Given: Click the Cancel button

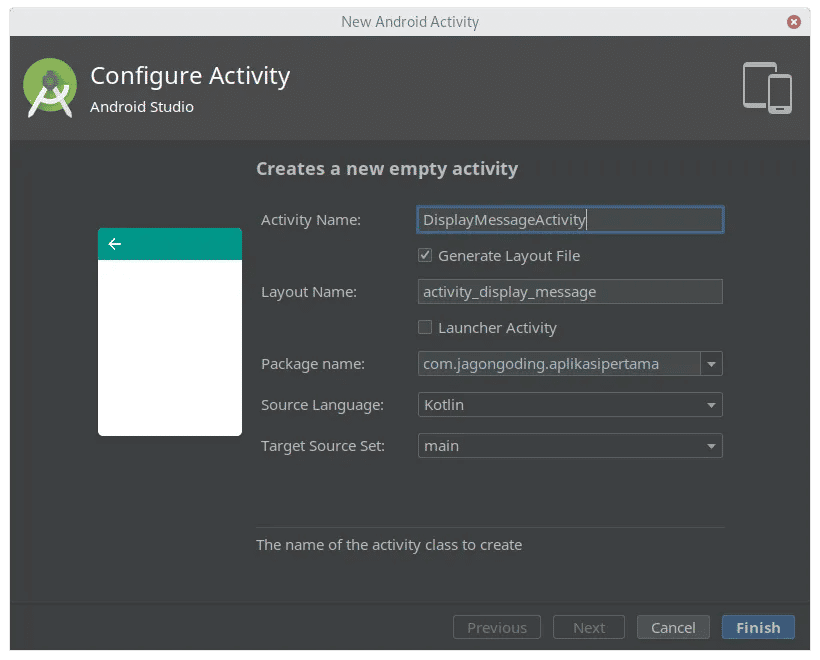Looking at the screenshot, I should (673, 627).
